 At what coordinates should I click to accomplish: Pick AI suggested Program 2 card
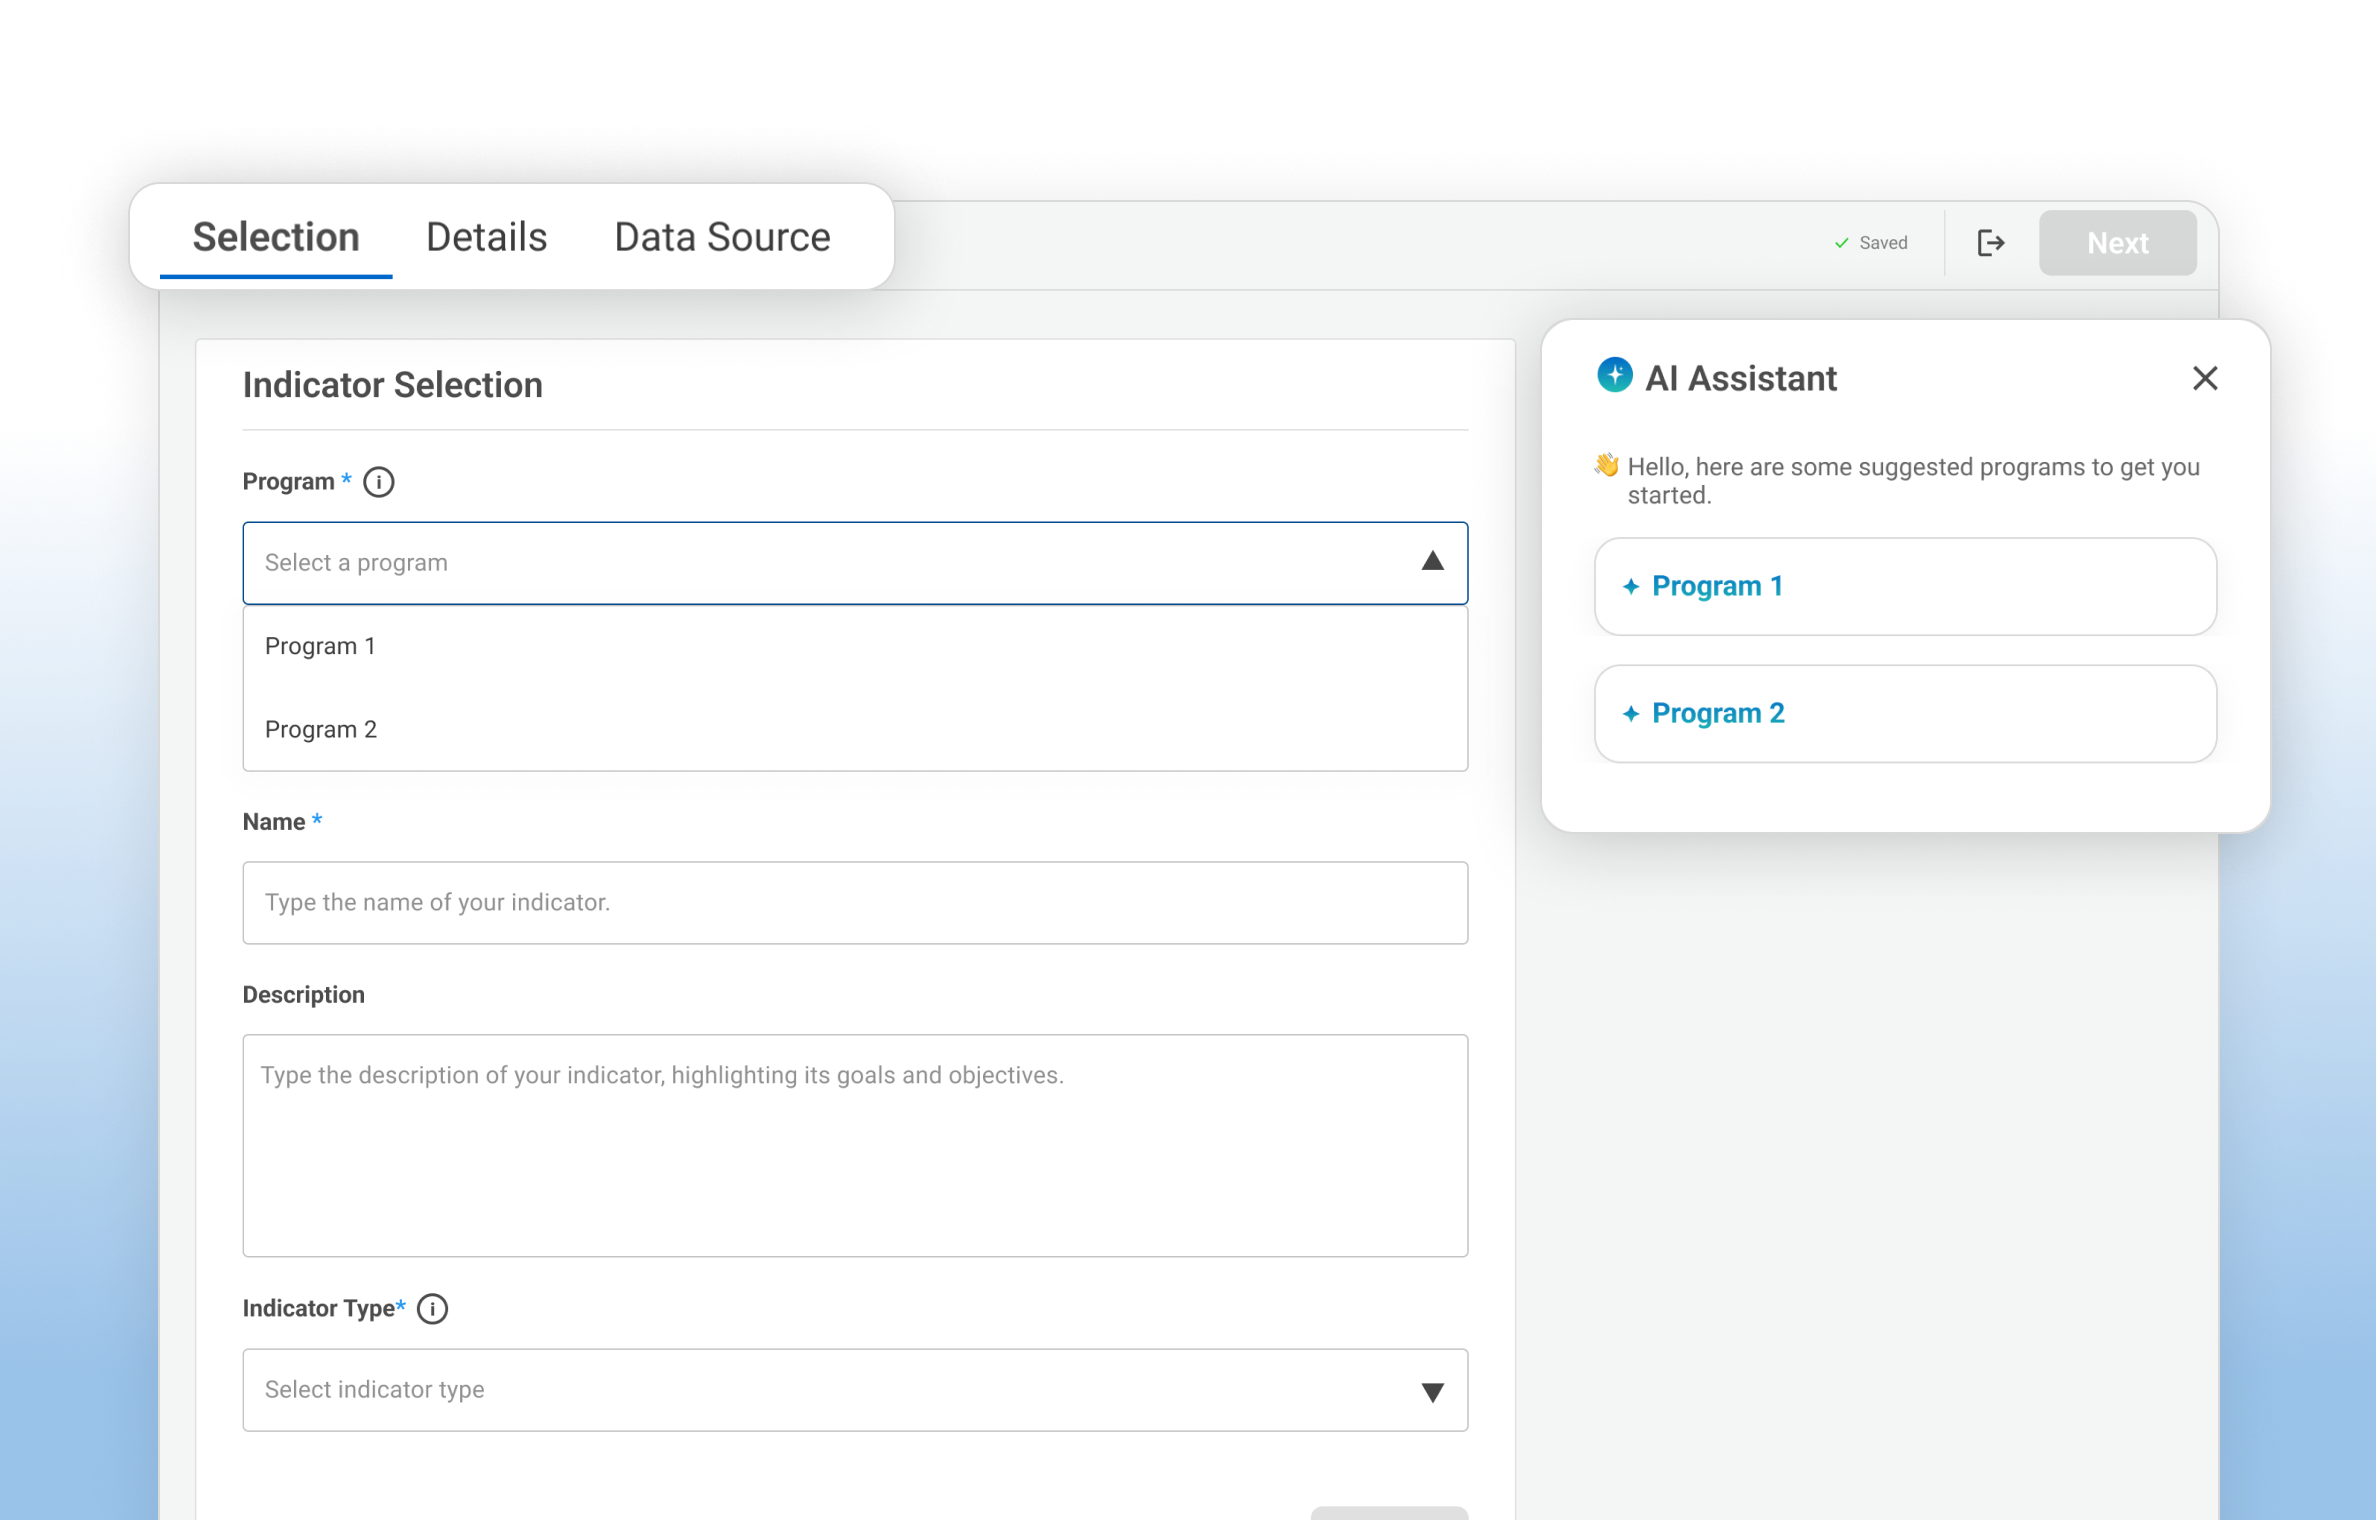[1904, 714]
